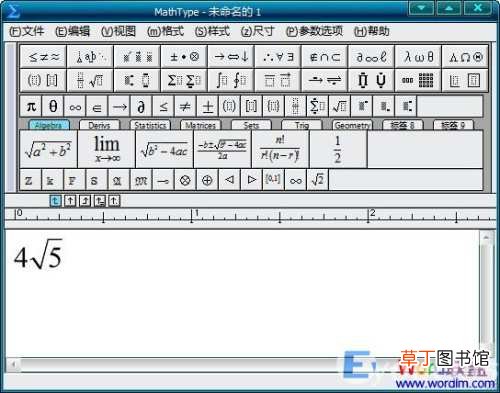Insert the right arrow symbol
Viewport: 500px width, 393px height.
[x=119, y=107]
